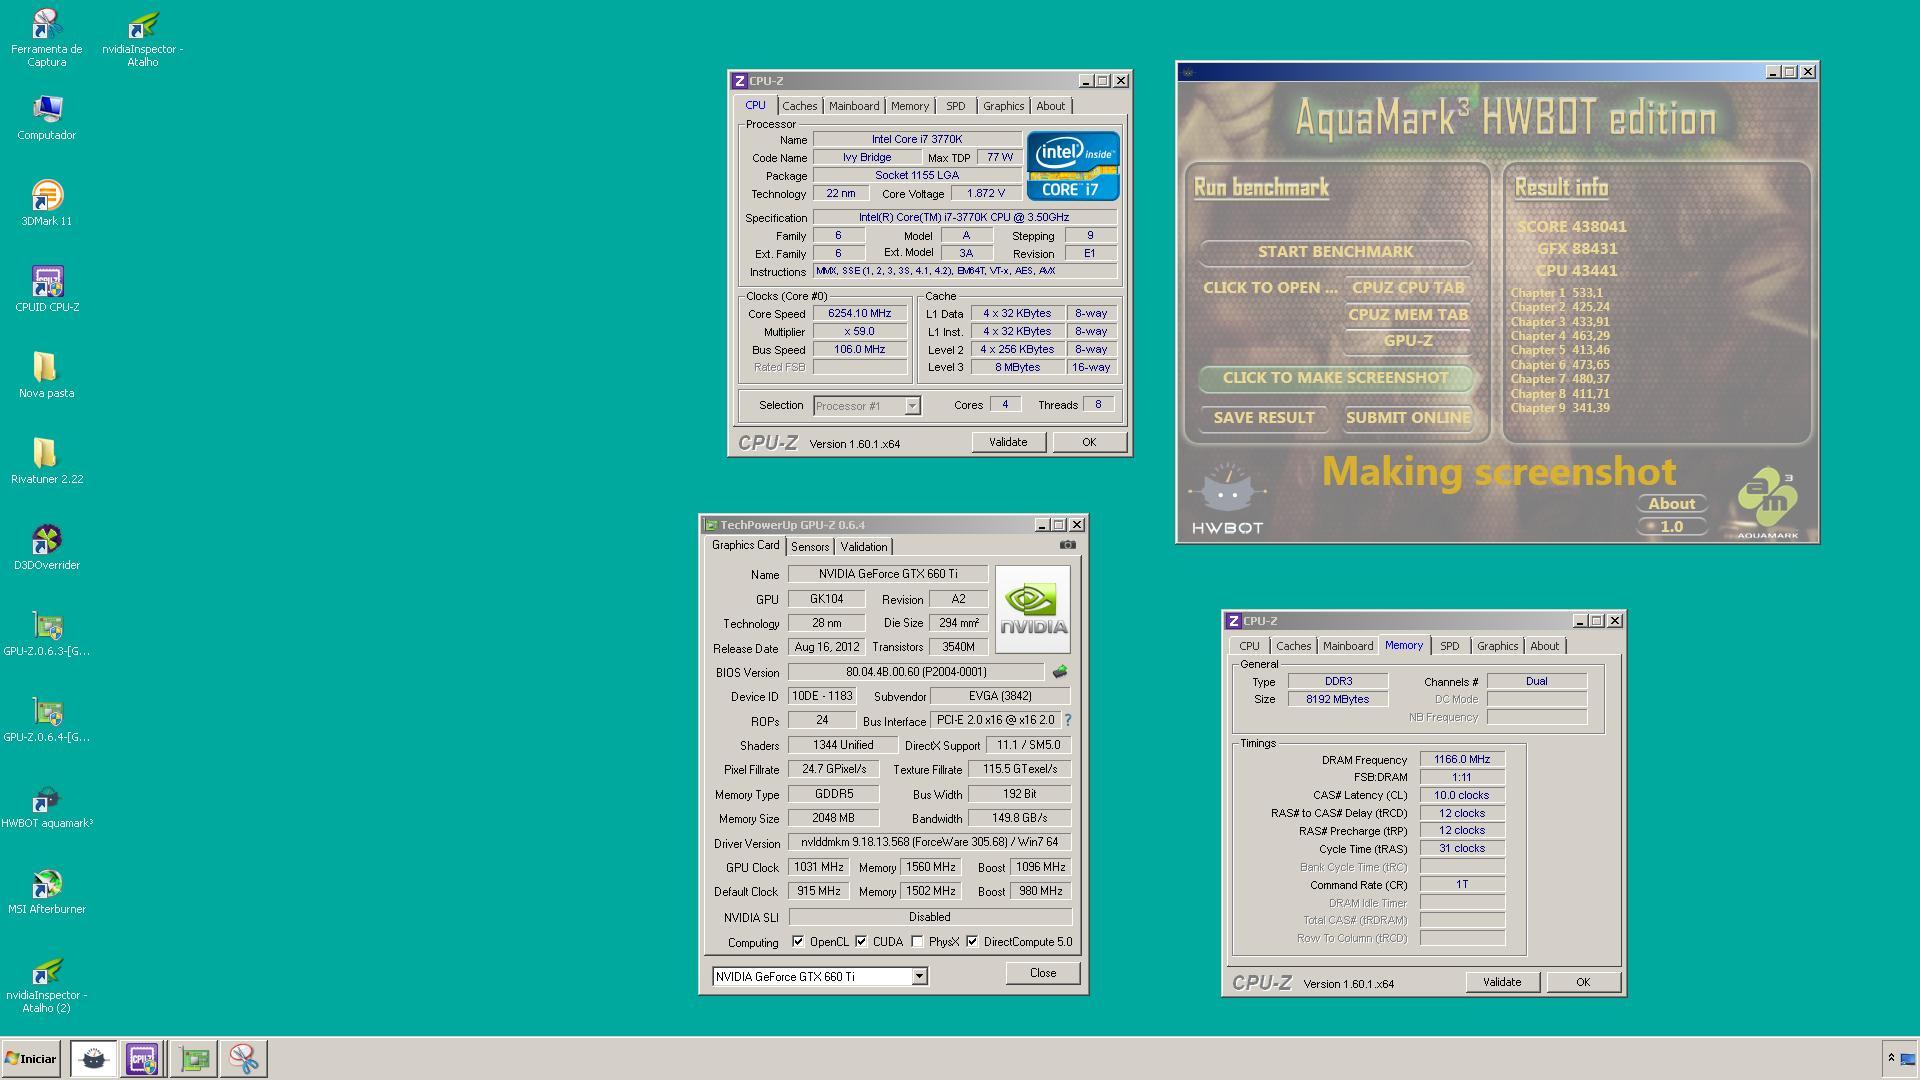Switch to AquaMark taskbar button

click(93, 1058)
